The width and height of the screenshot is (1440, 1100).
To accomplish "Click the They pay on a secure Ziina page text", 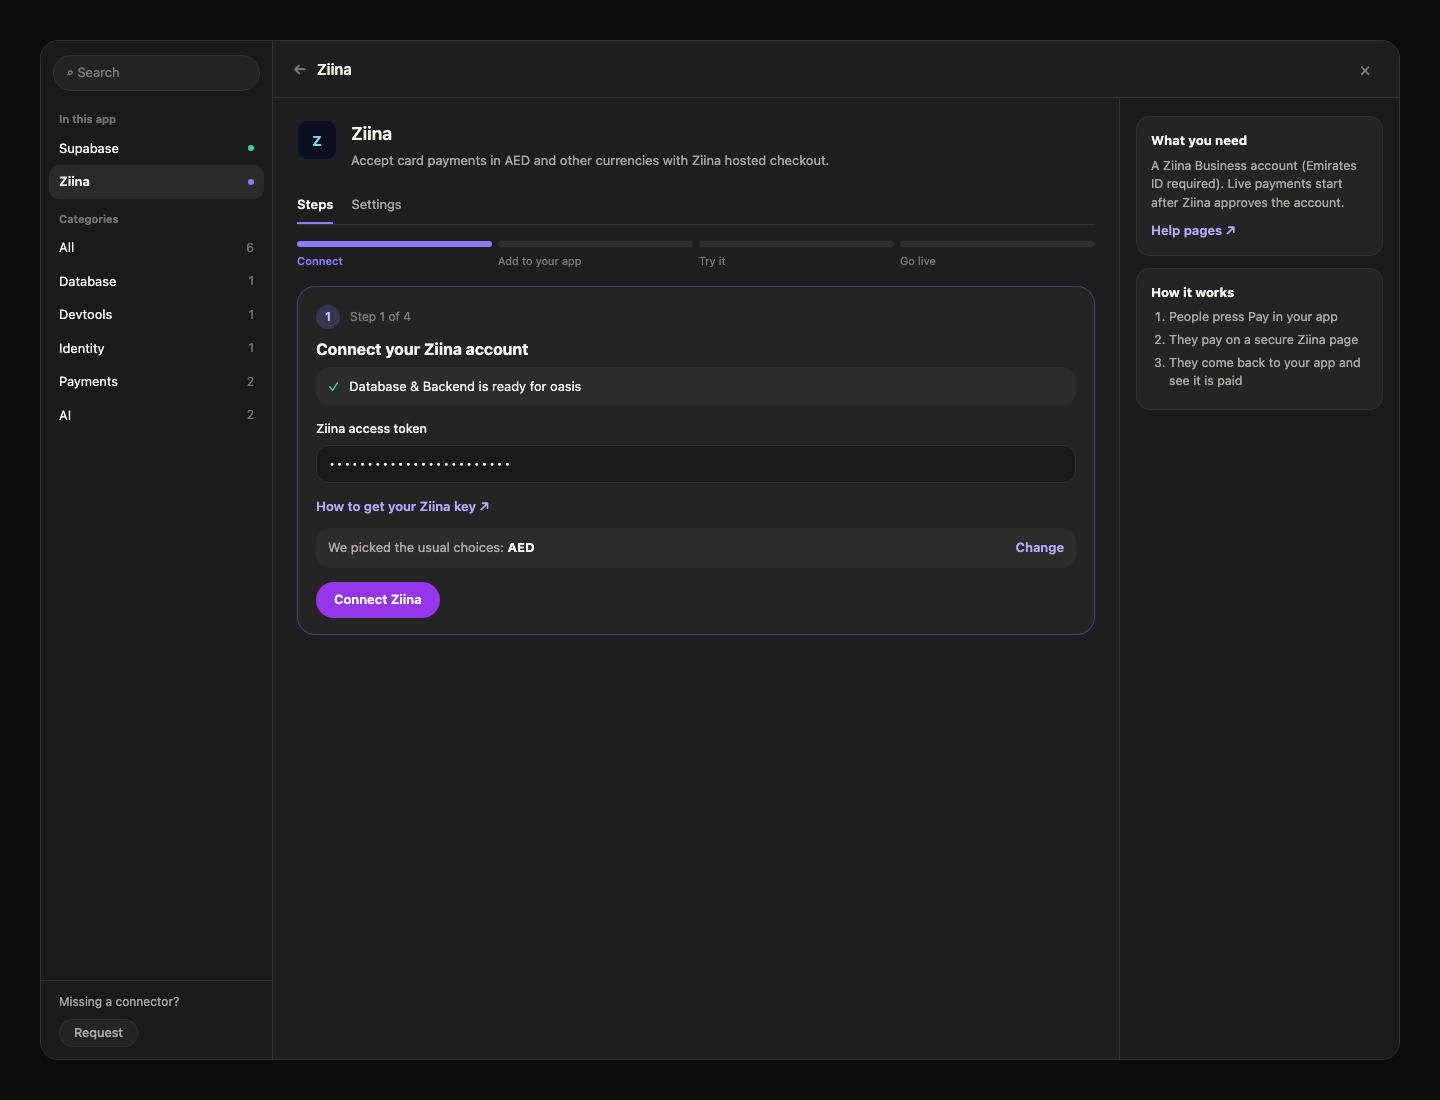I will [x=1264, y=340].
